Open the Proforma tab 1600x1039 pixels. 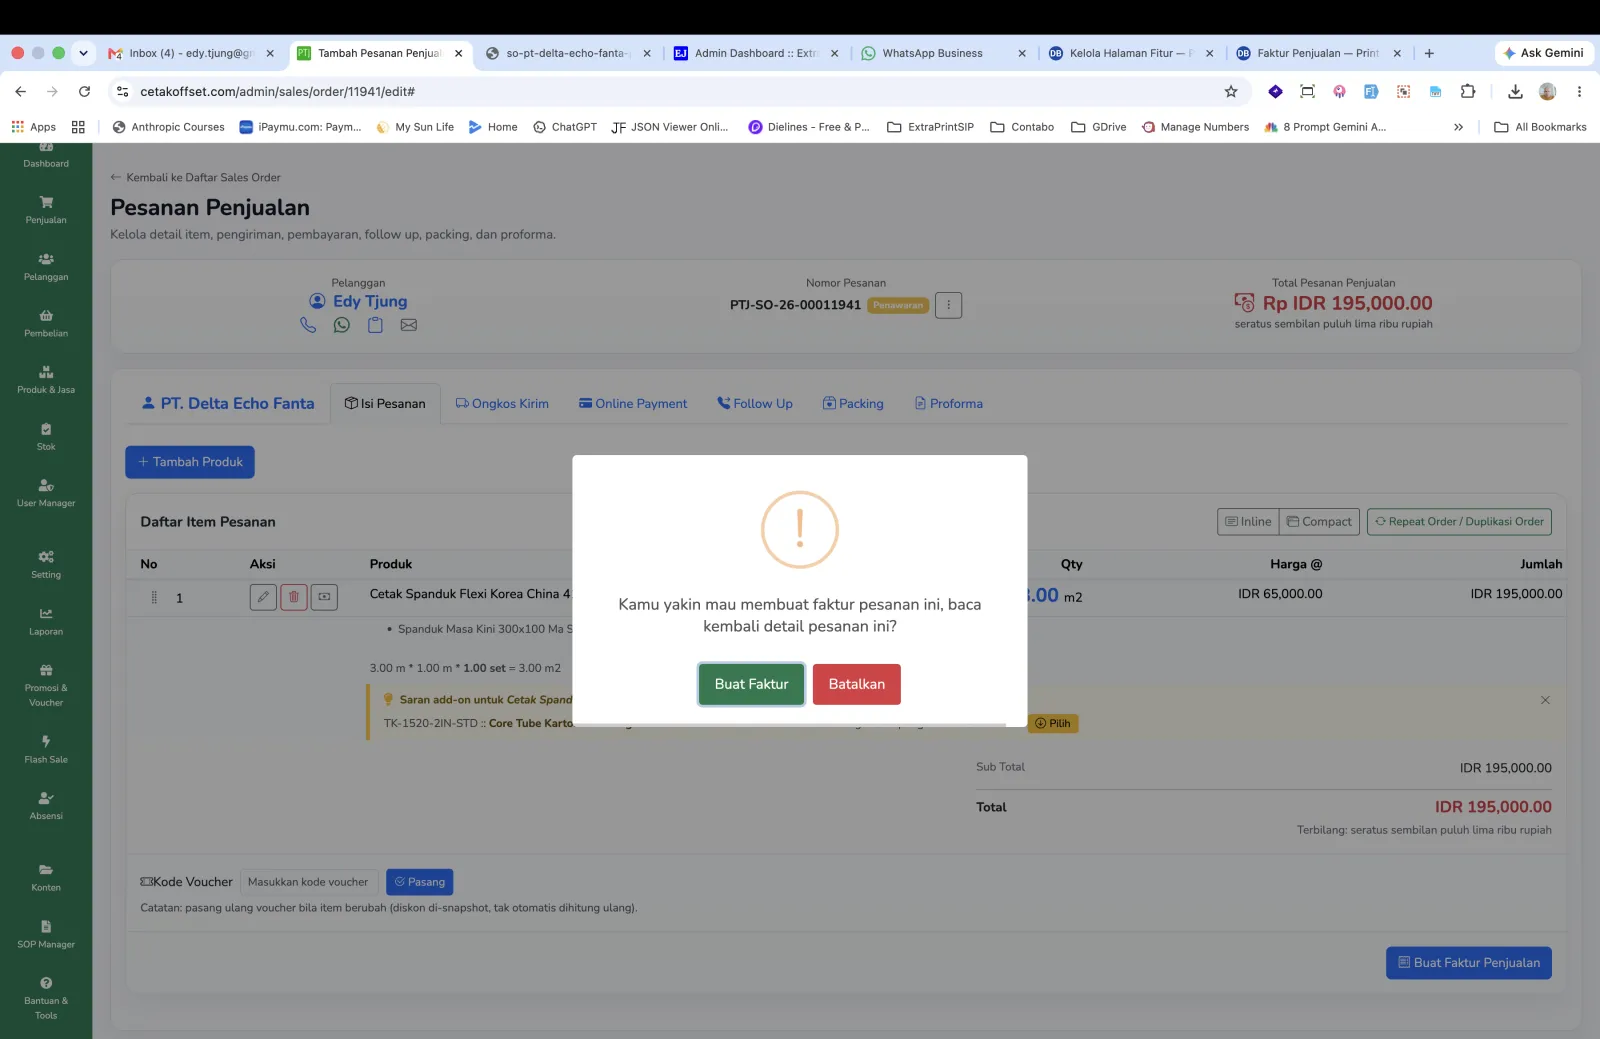(x=949, y=404)
